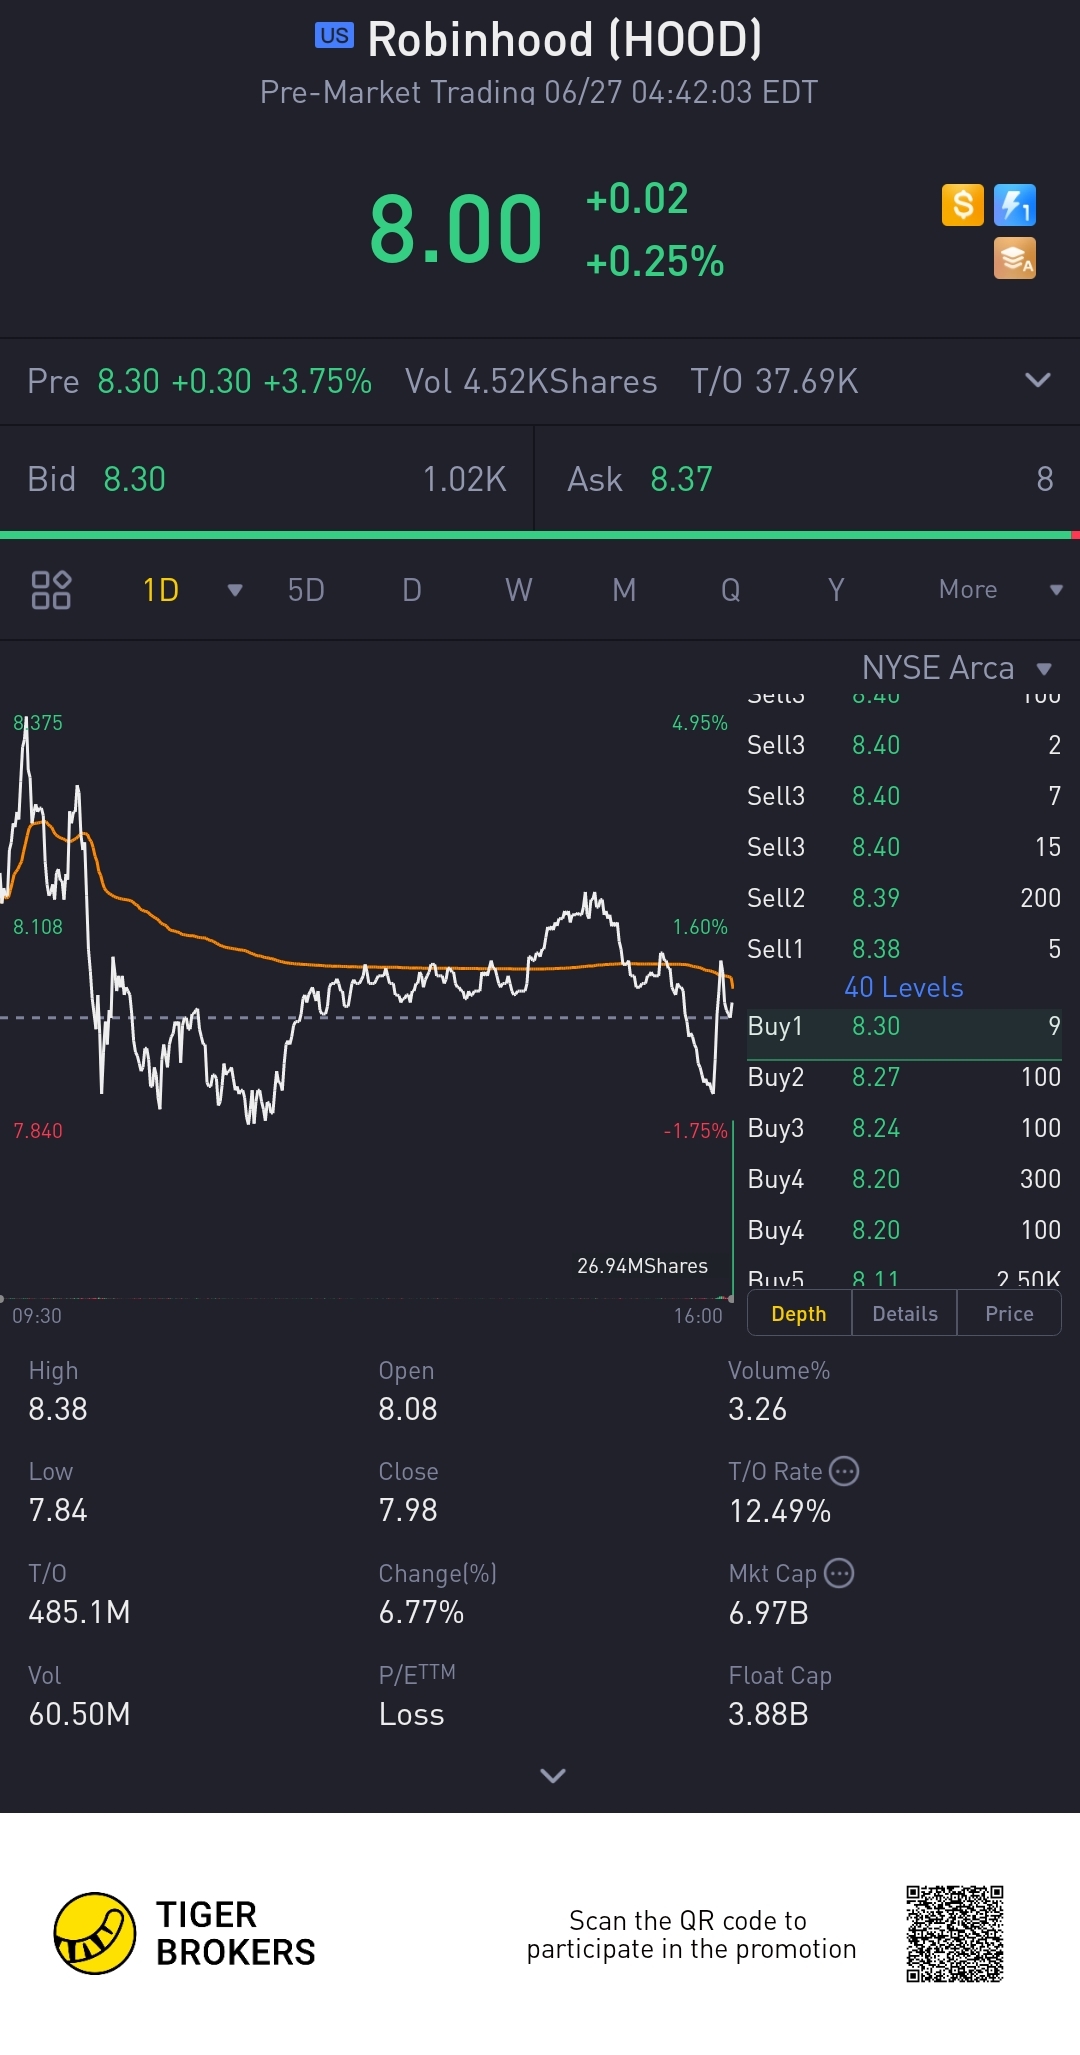This screenshot has height=2055, width=1080.
Task: Switch to the W weekly chart tab
Action: (x=518, y=590)
